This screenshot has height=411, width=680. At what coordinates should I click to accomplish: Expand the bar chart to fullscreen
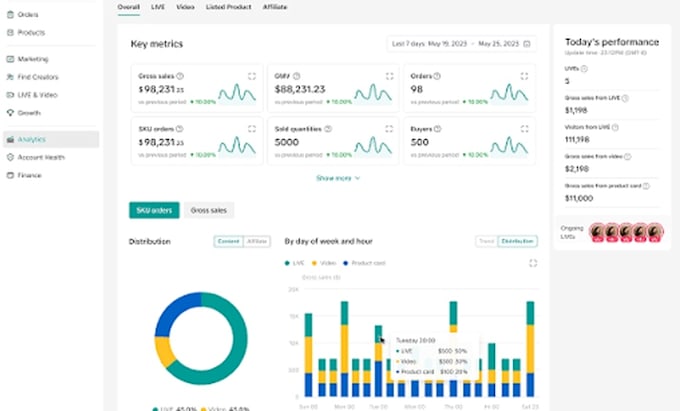click(x=533, y=263)
